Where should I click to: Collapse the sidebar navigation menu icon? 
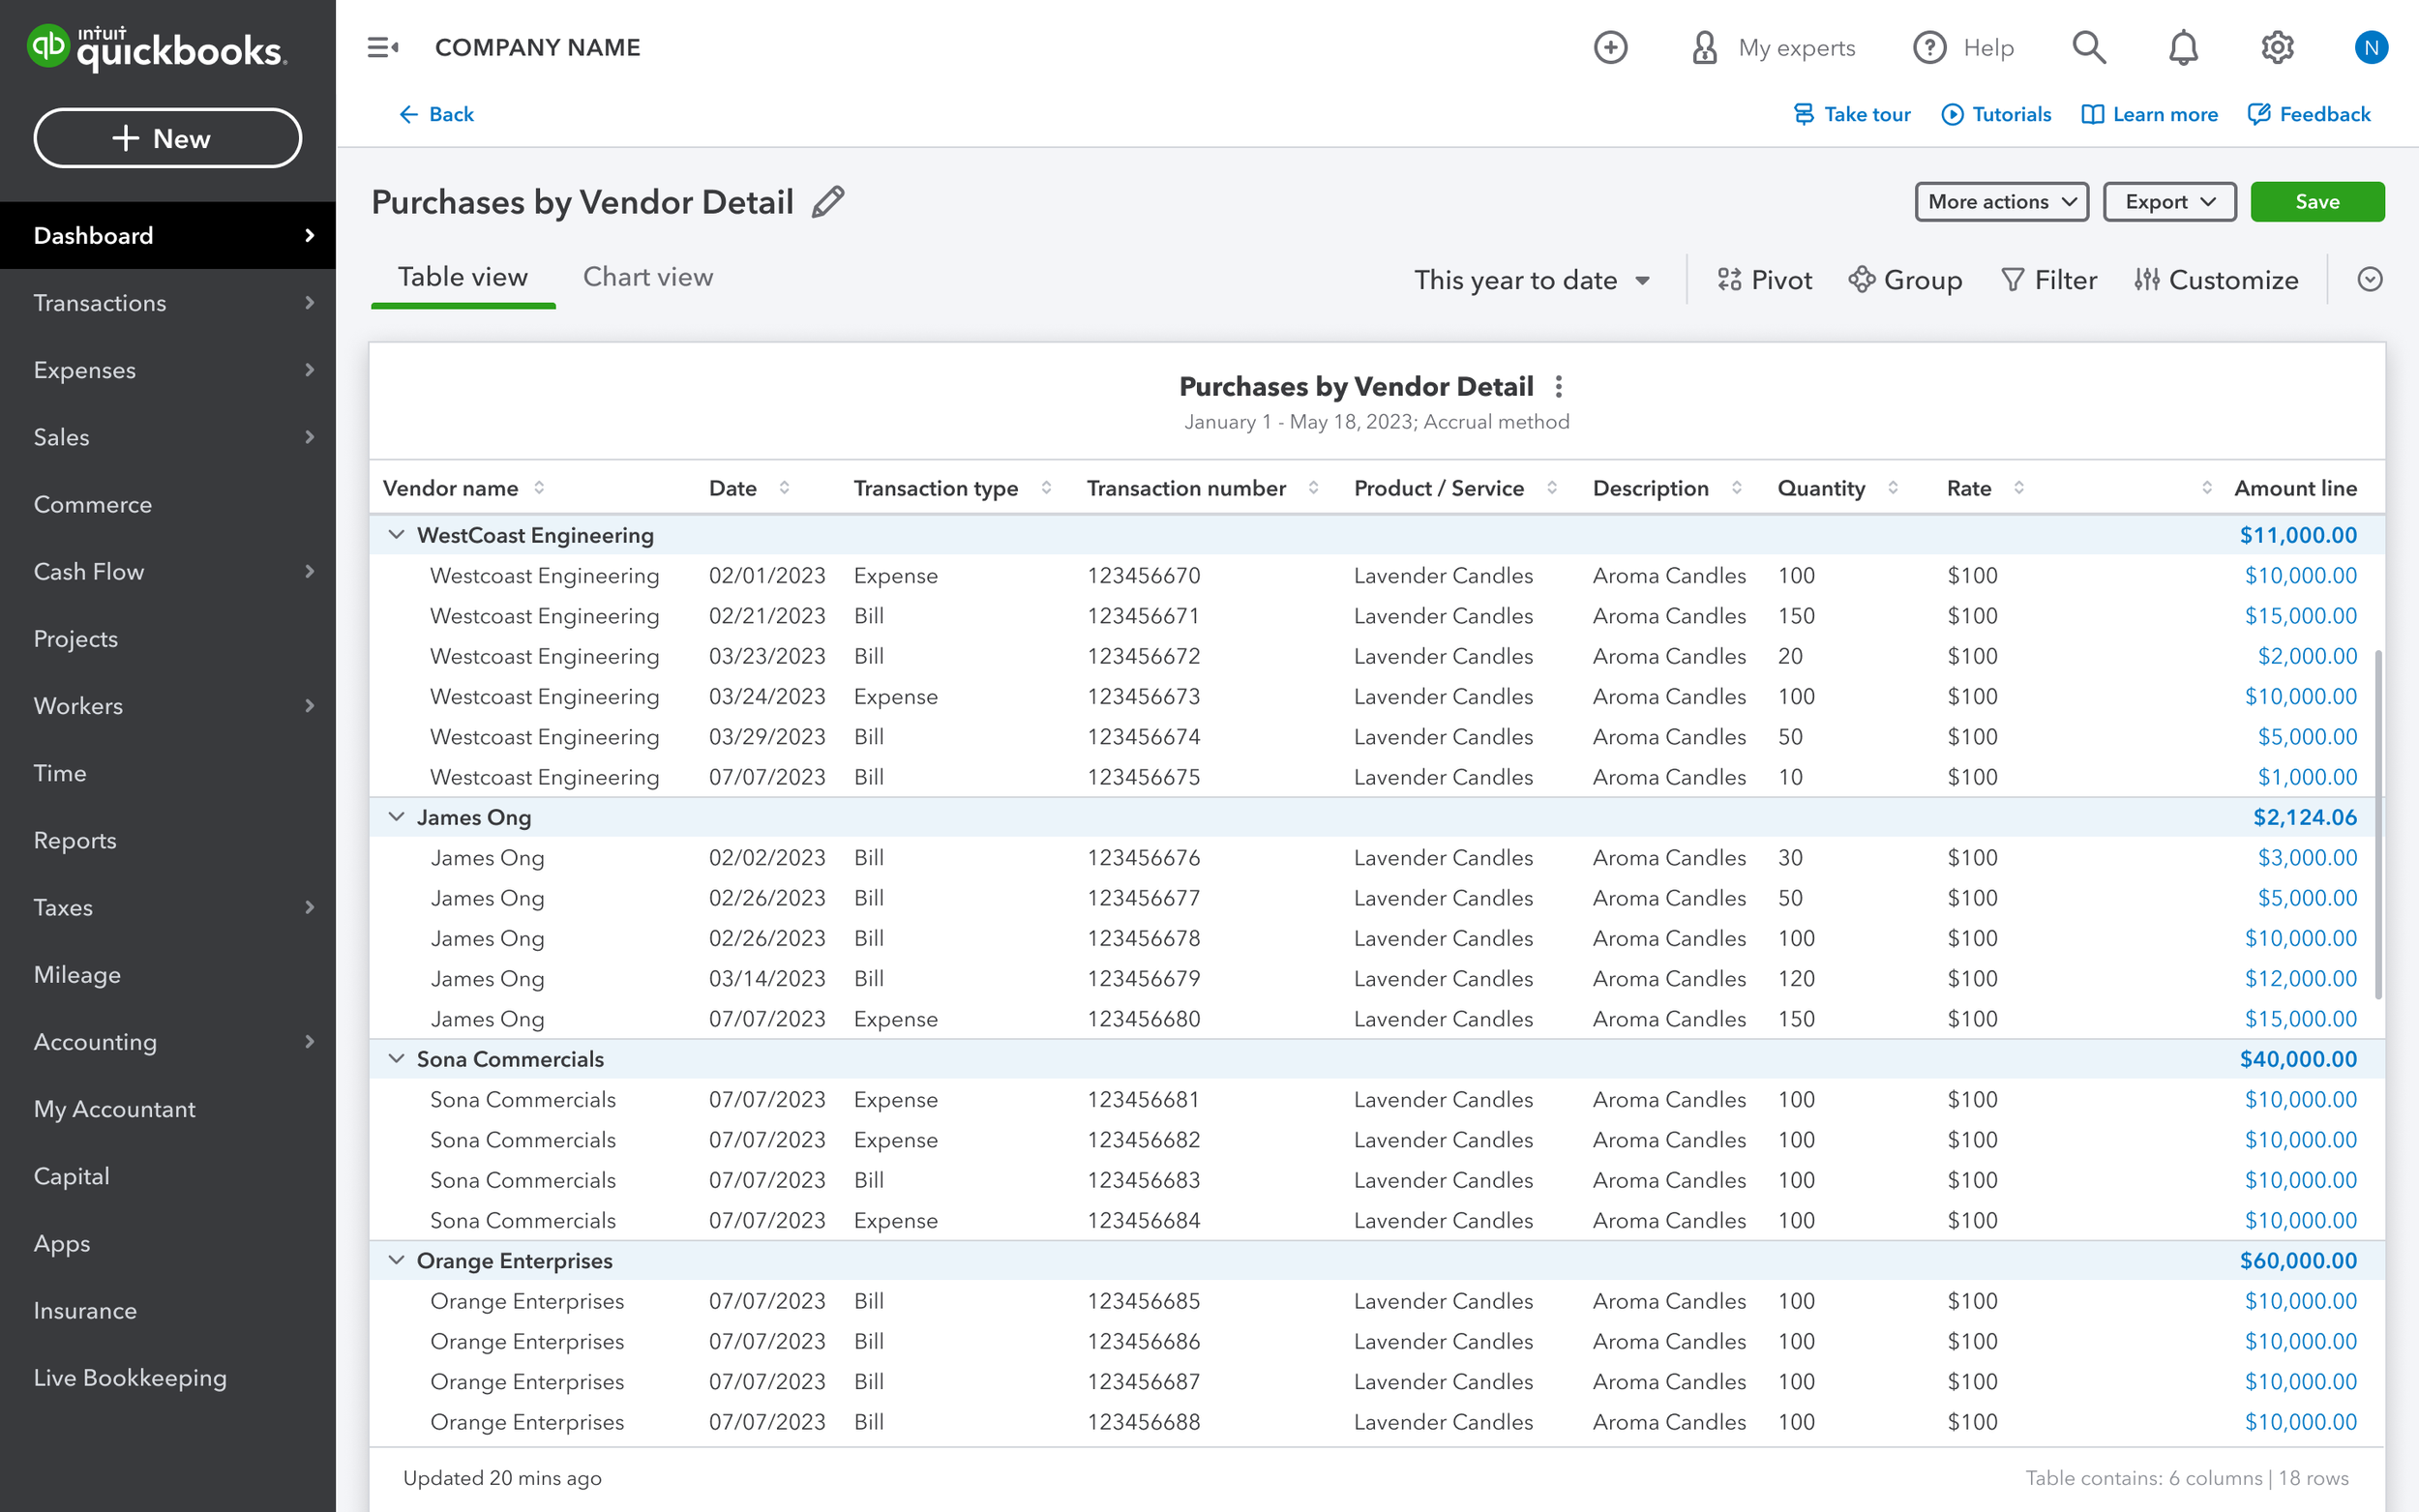383,47
